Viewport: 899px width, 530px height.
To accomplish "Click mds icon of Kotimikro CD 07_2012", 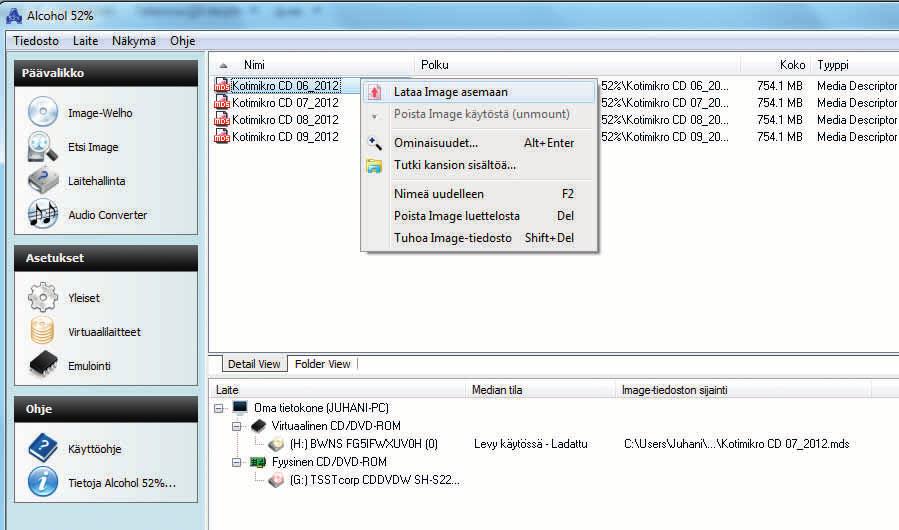I will coord(221,103).
